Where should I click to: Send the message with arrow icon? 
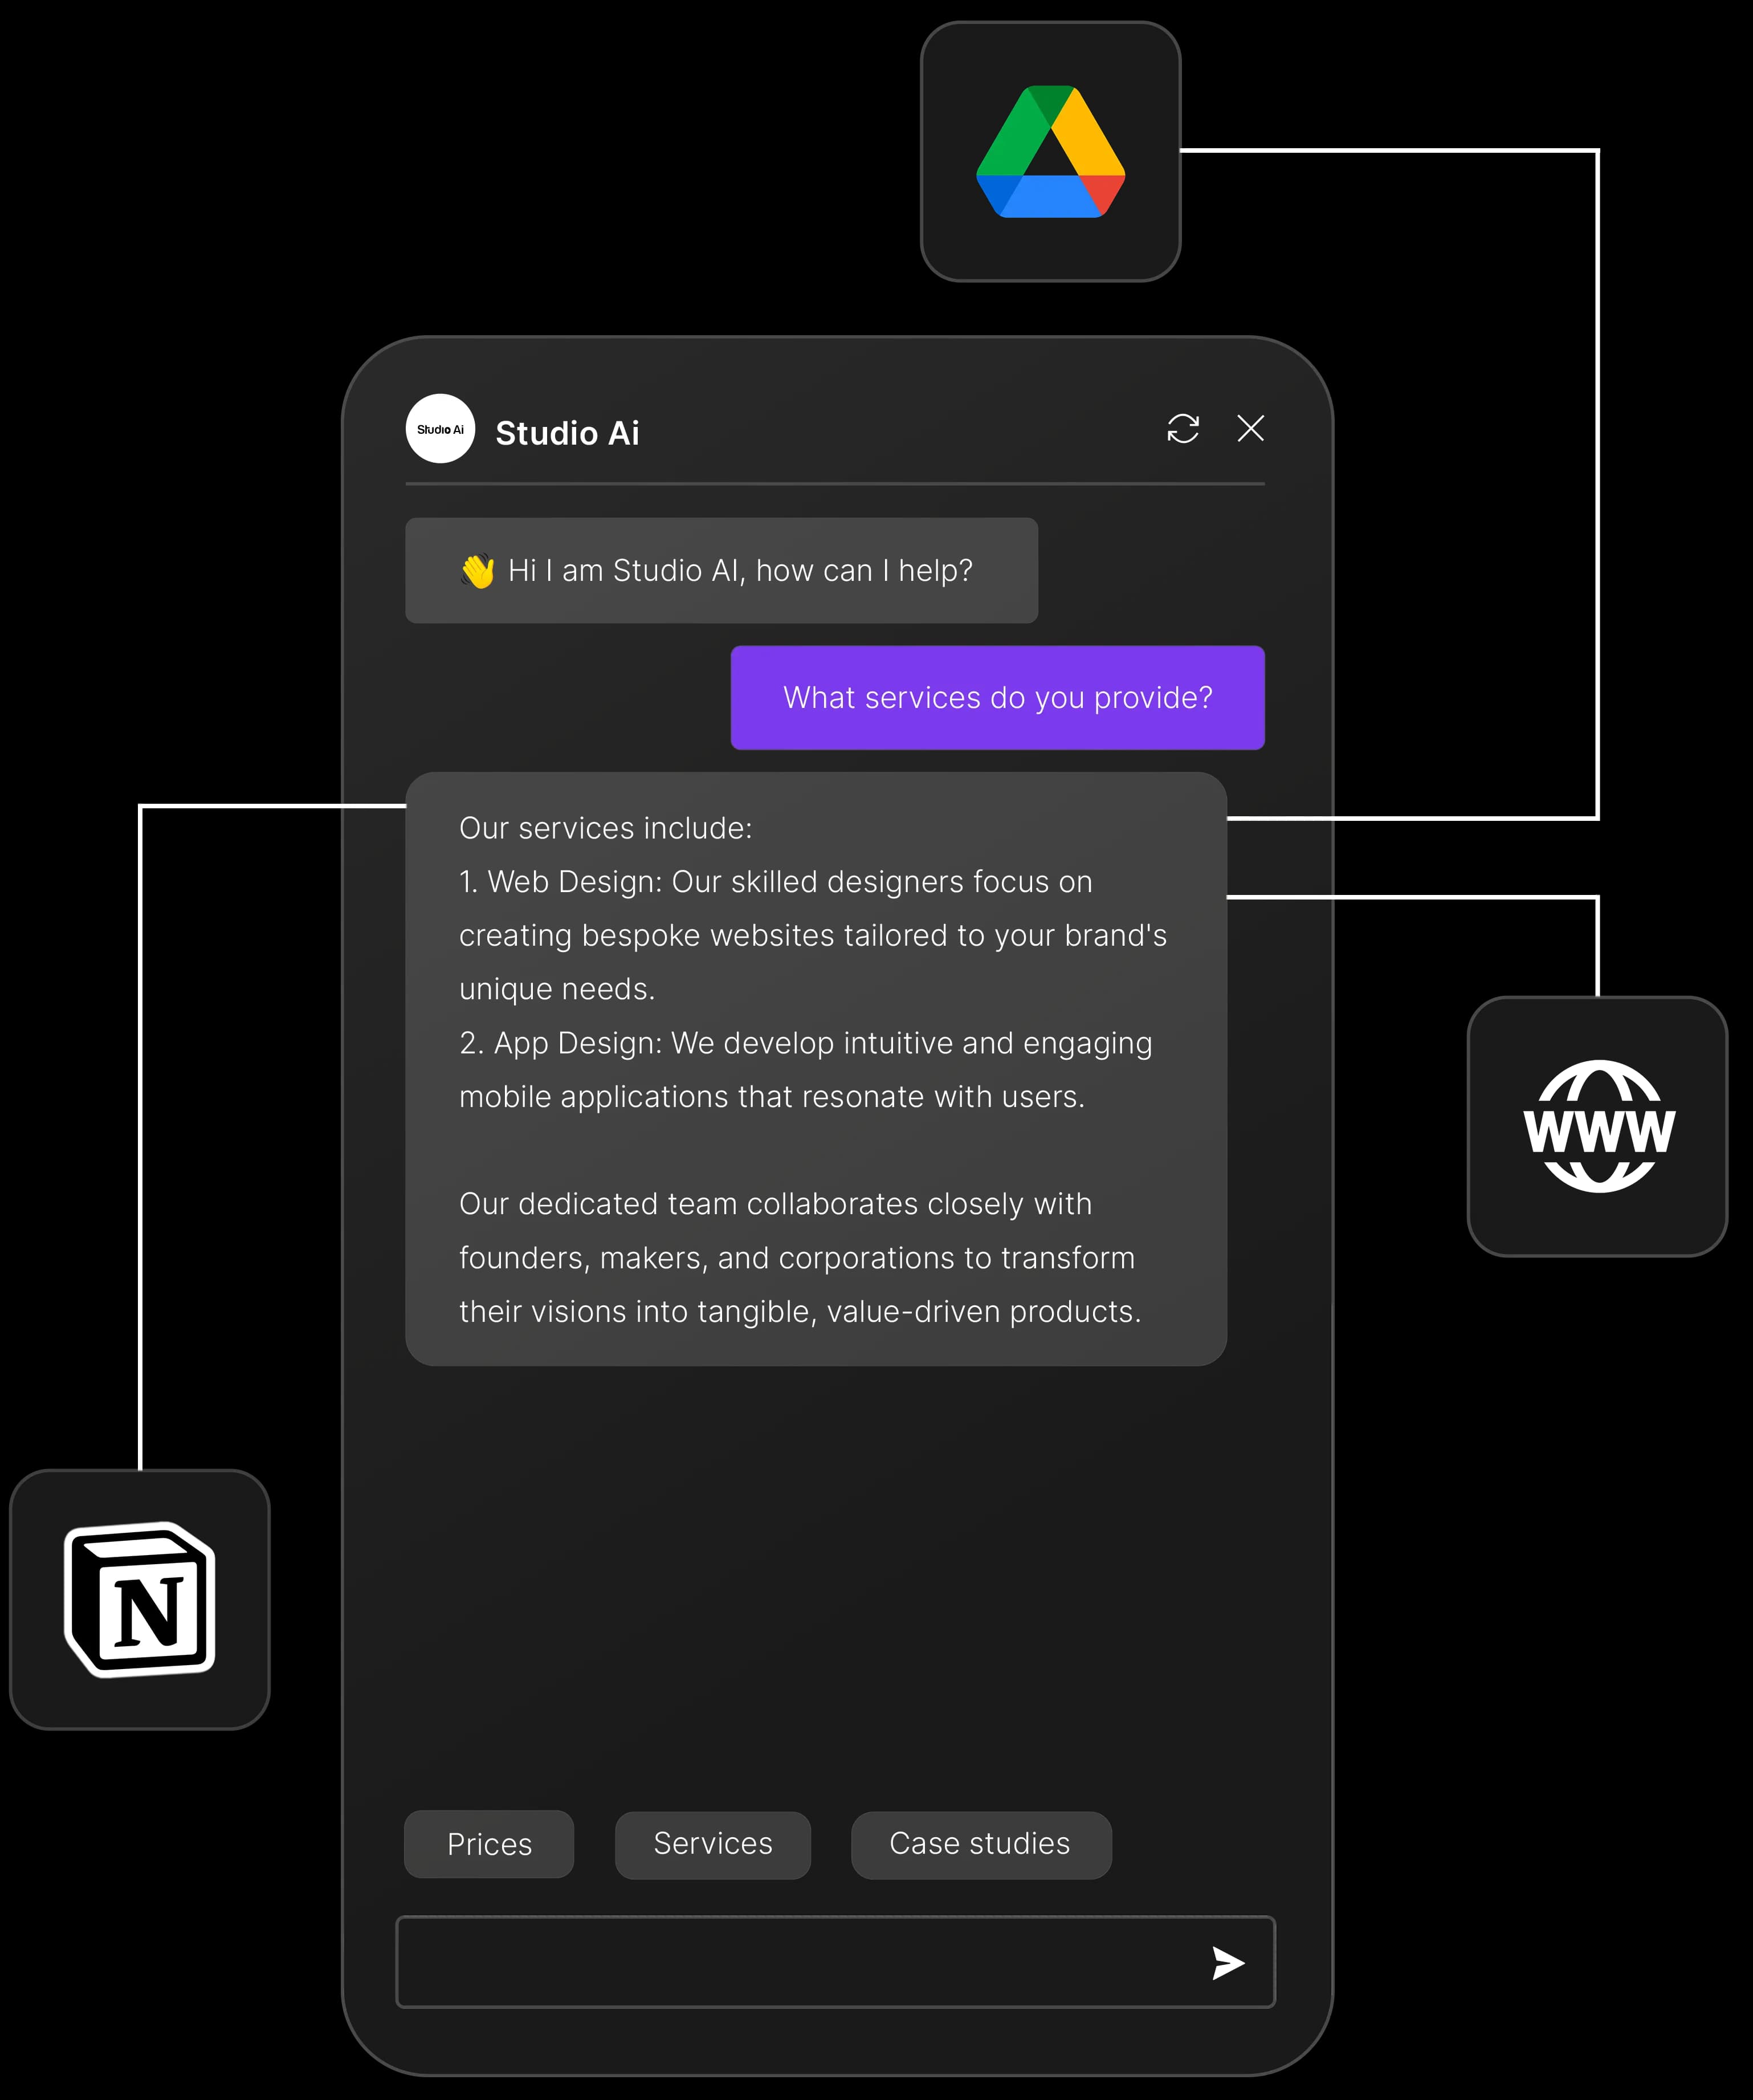[x=1228, y=1962]
